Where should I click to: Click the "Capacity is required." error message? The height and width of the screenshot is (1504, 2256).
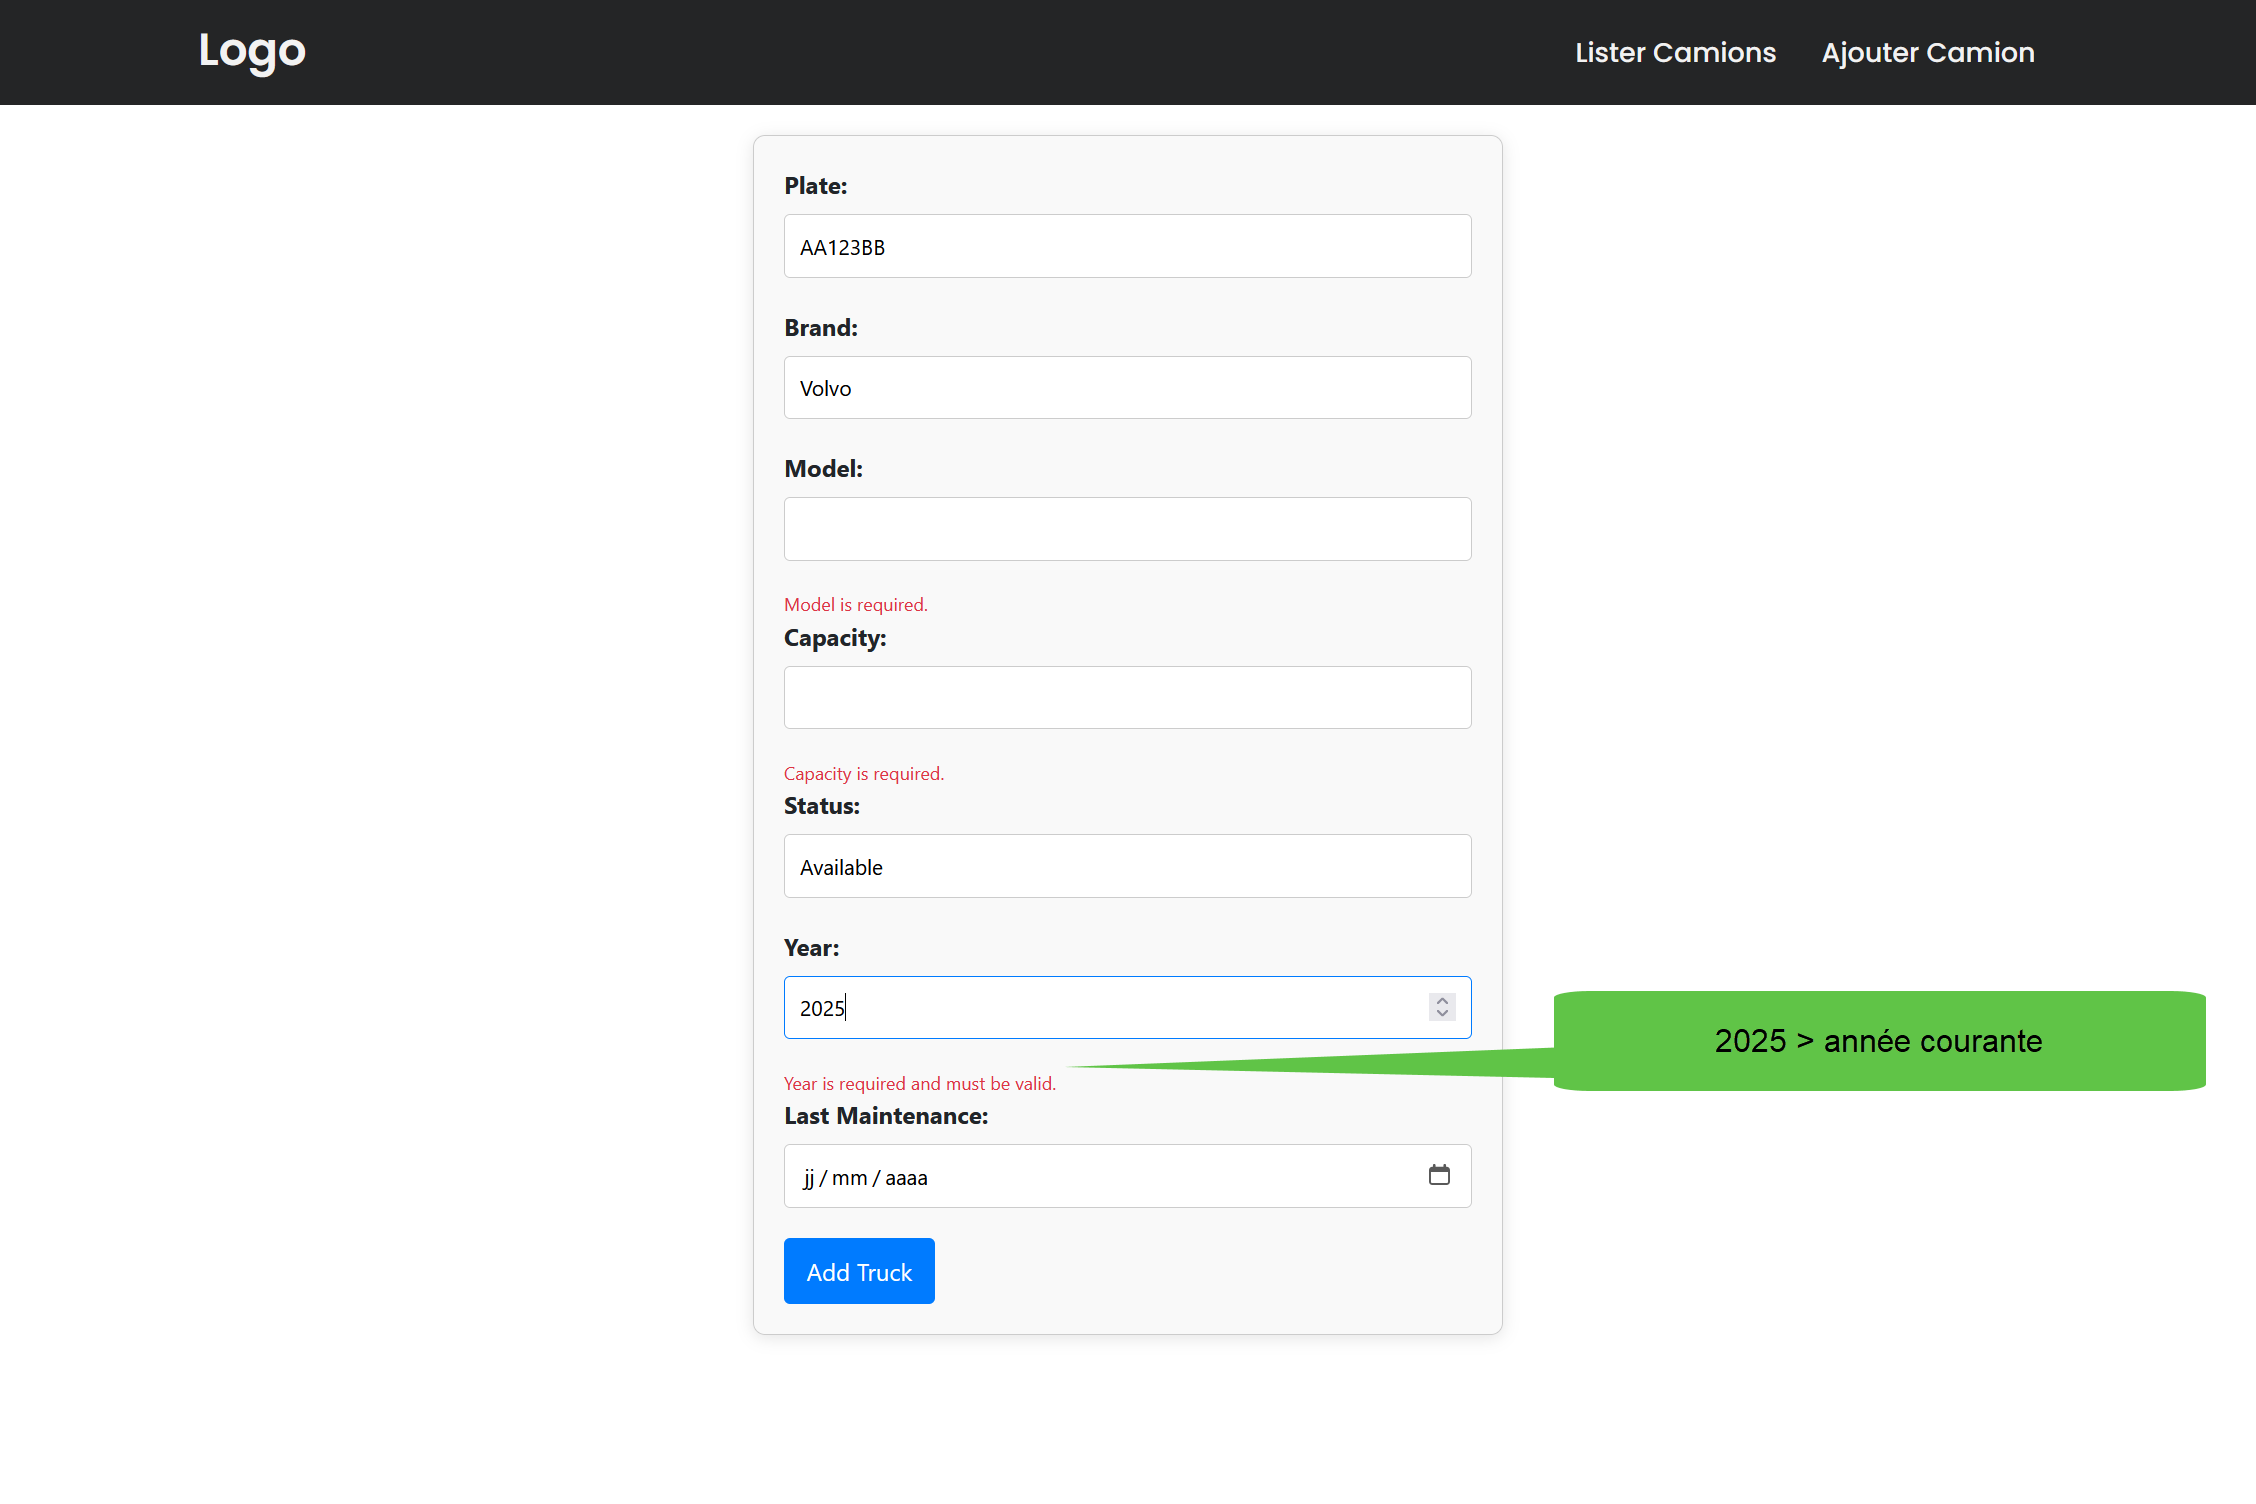pyautogui.click(x=864, y=774)
